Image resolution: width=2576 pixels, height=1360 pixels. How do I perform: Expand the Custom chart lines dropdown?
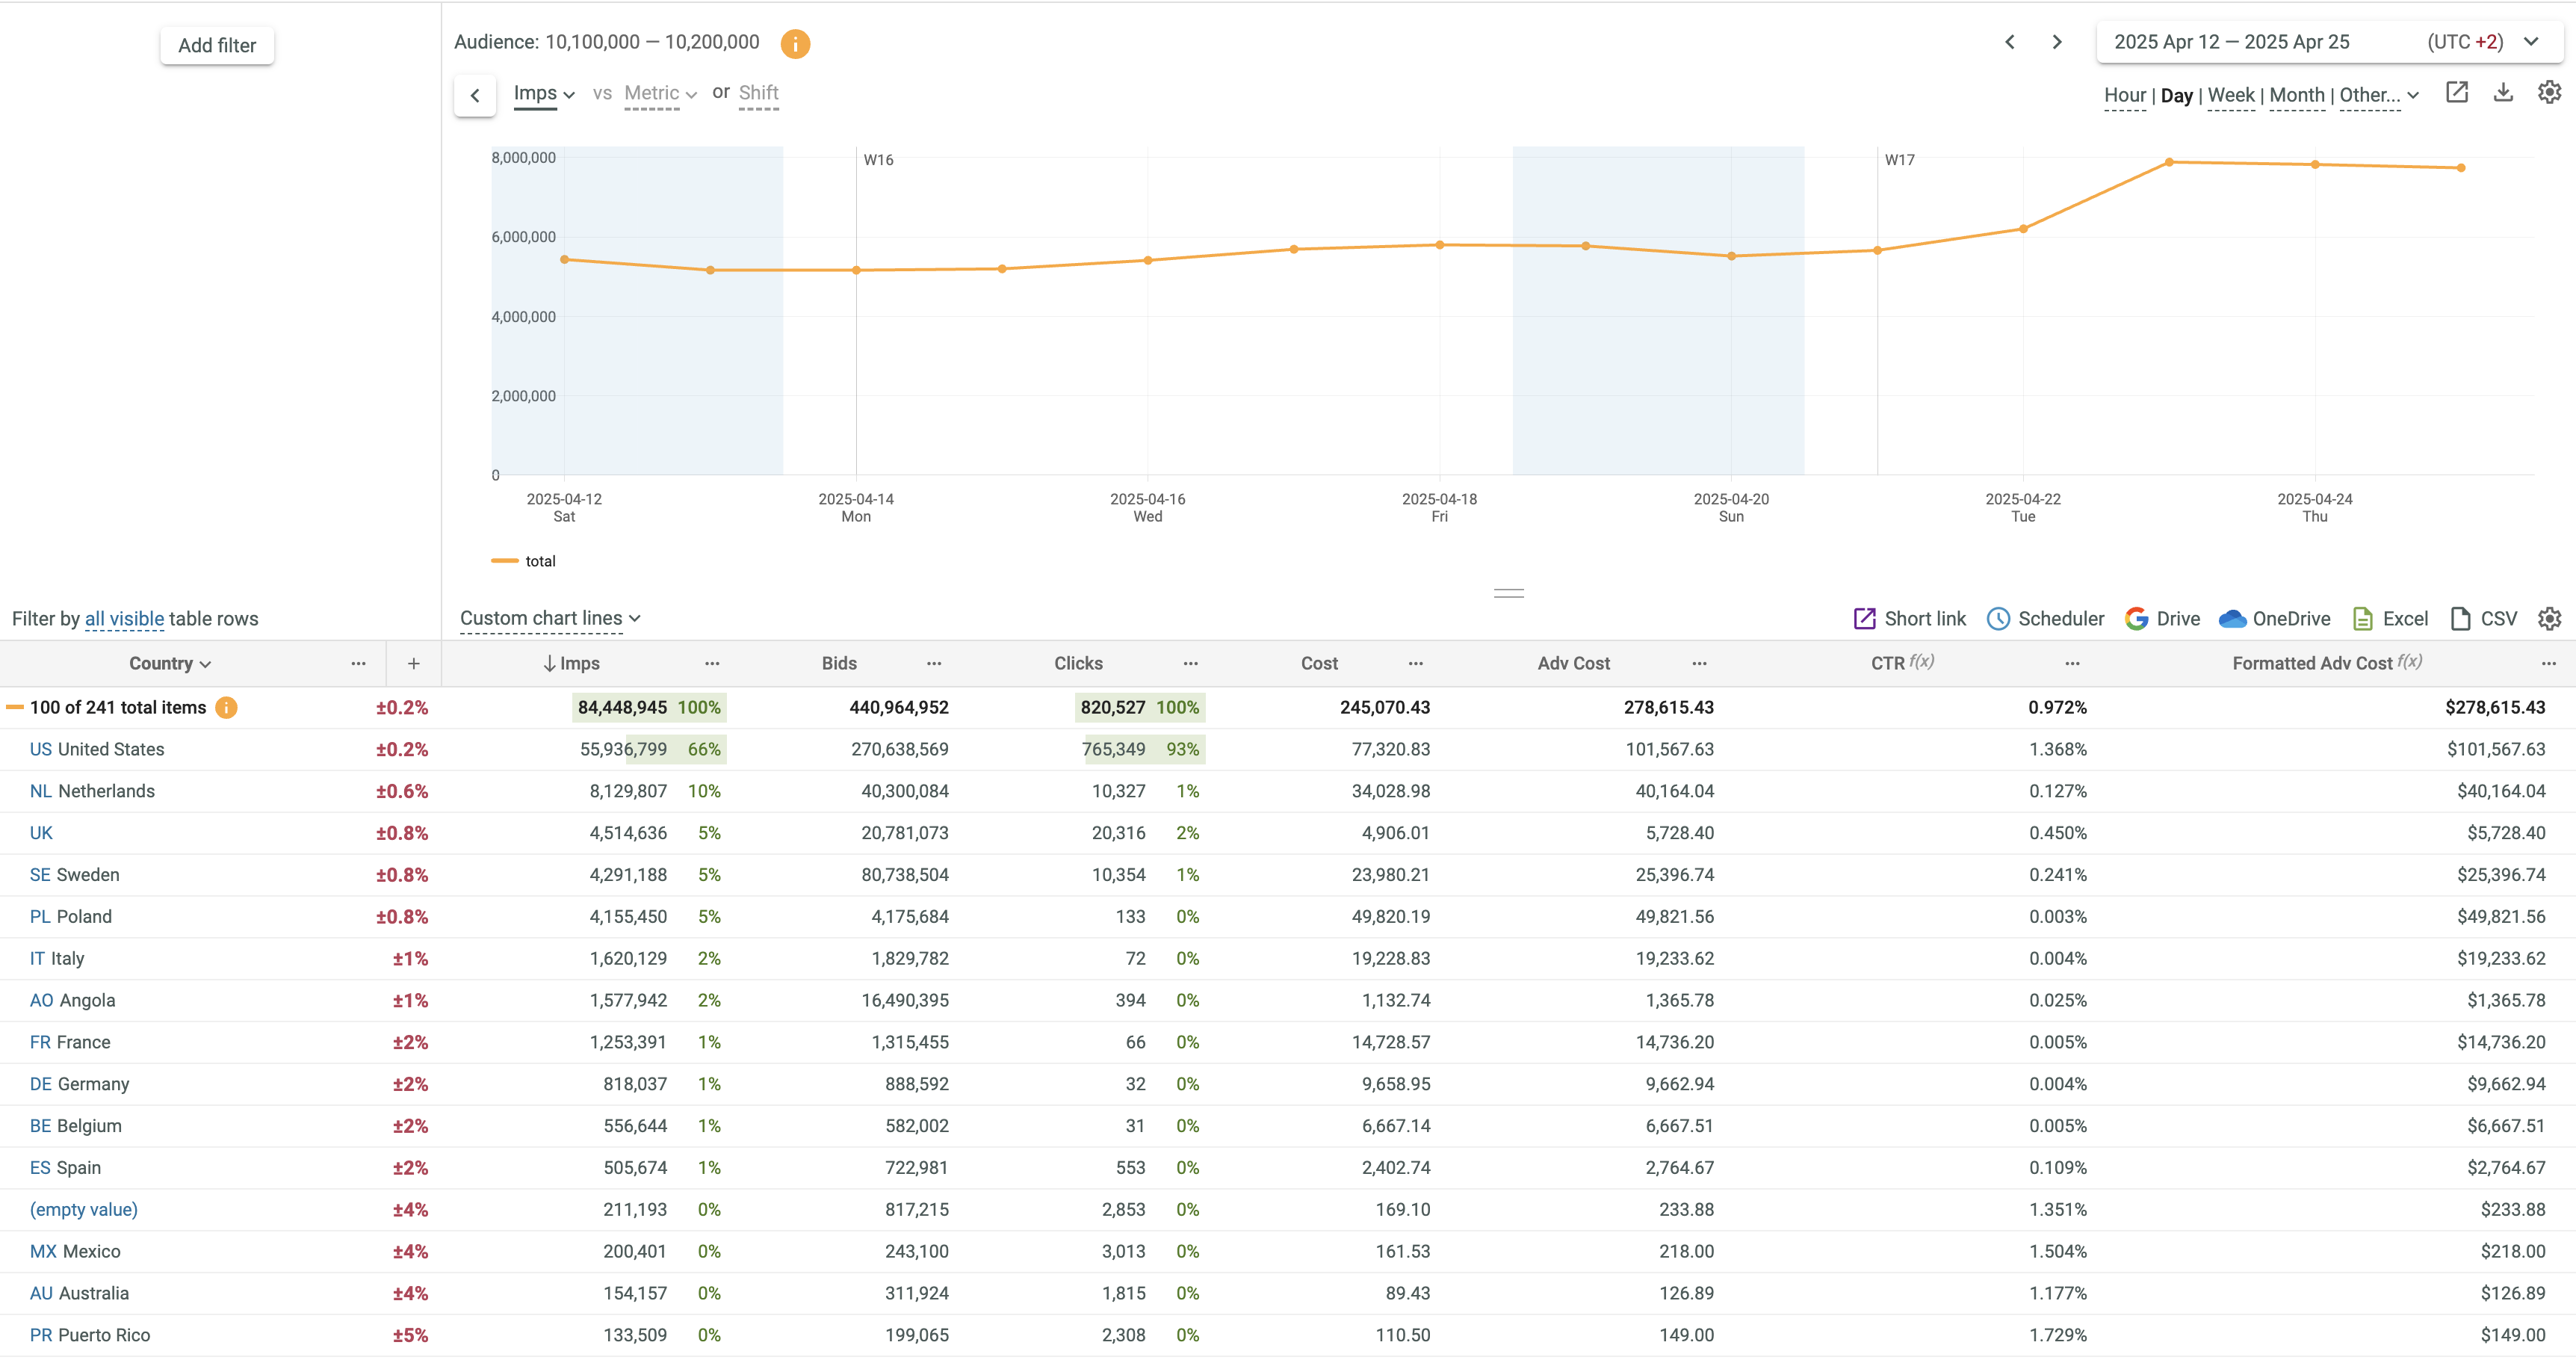pos(550,619)
